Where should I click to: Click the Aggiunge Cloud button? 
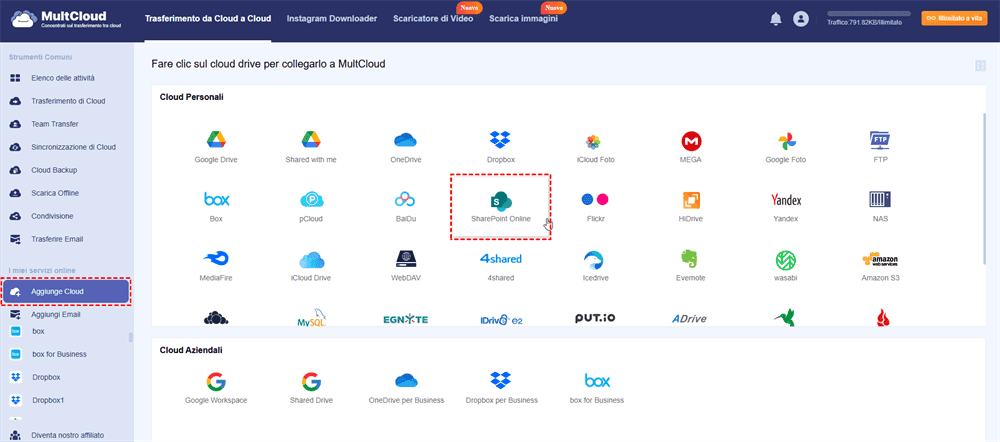pos(65,291)
